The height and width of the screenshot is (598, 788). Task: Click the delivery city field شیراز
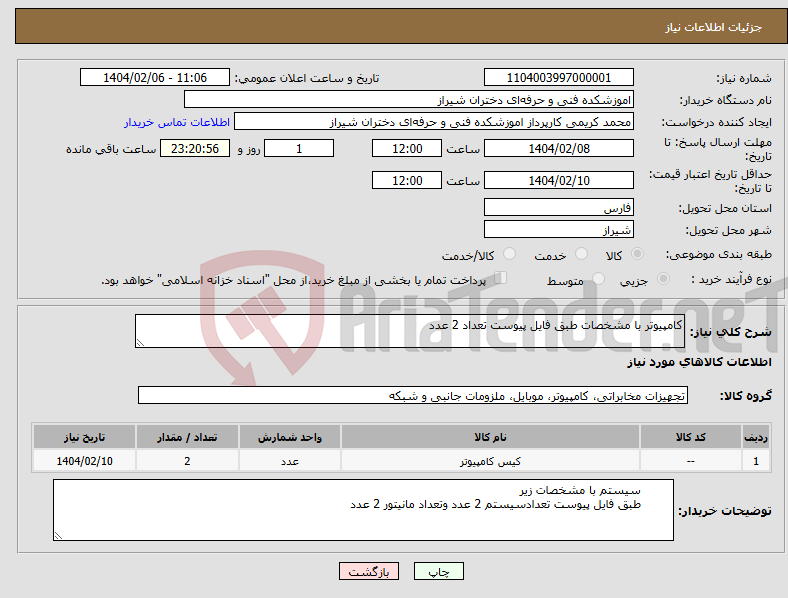click(558, 229)
